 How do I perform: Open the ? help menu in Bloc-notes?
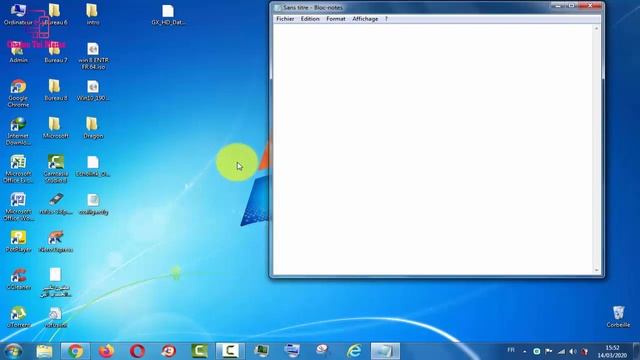coord(386,19)
